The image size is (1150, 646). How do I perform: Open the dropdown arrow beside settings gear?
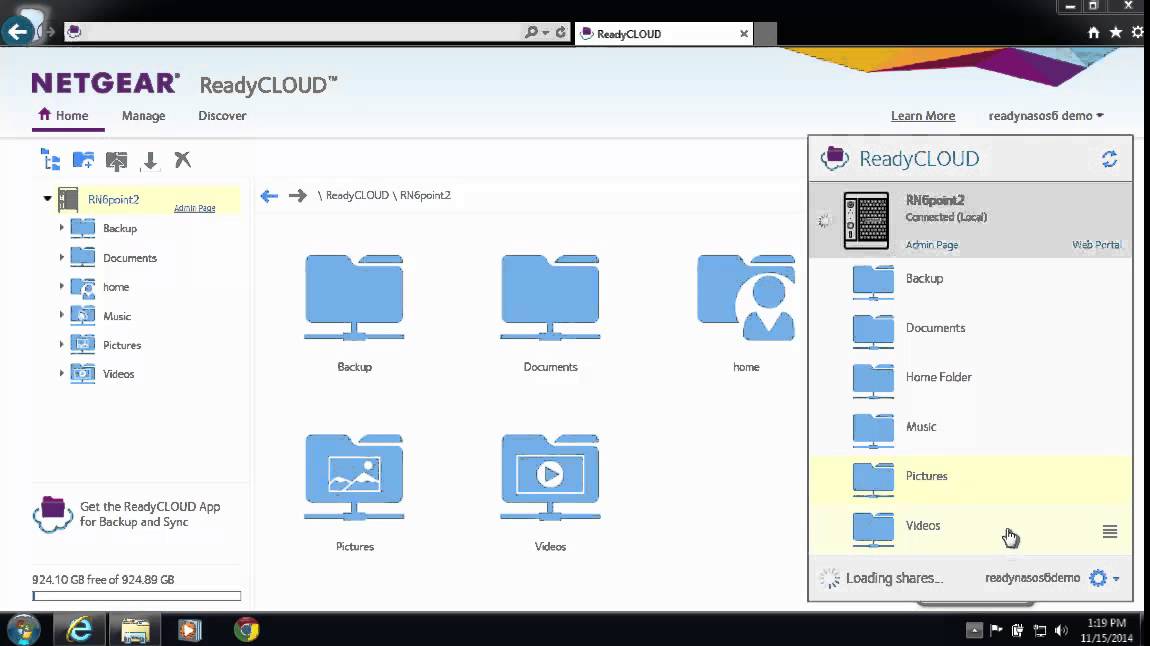pyautogui.click(x=1116, y=579)
